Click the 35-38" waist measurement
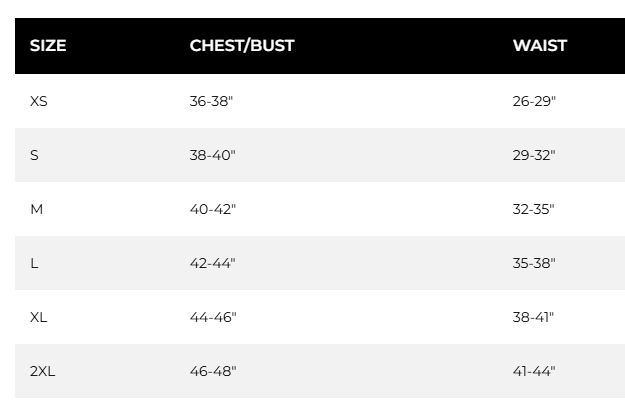This screenshot has height=405, width=625. 534,263
